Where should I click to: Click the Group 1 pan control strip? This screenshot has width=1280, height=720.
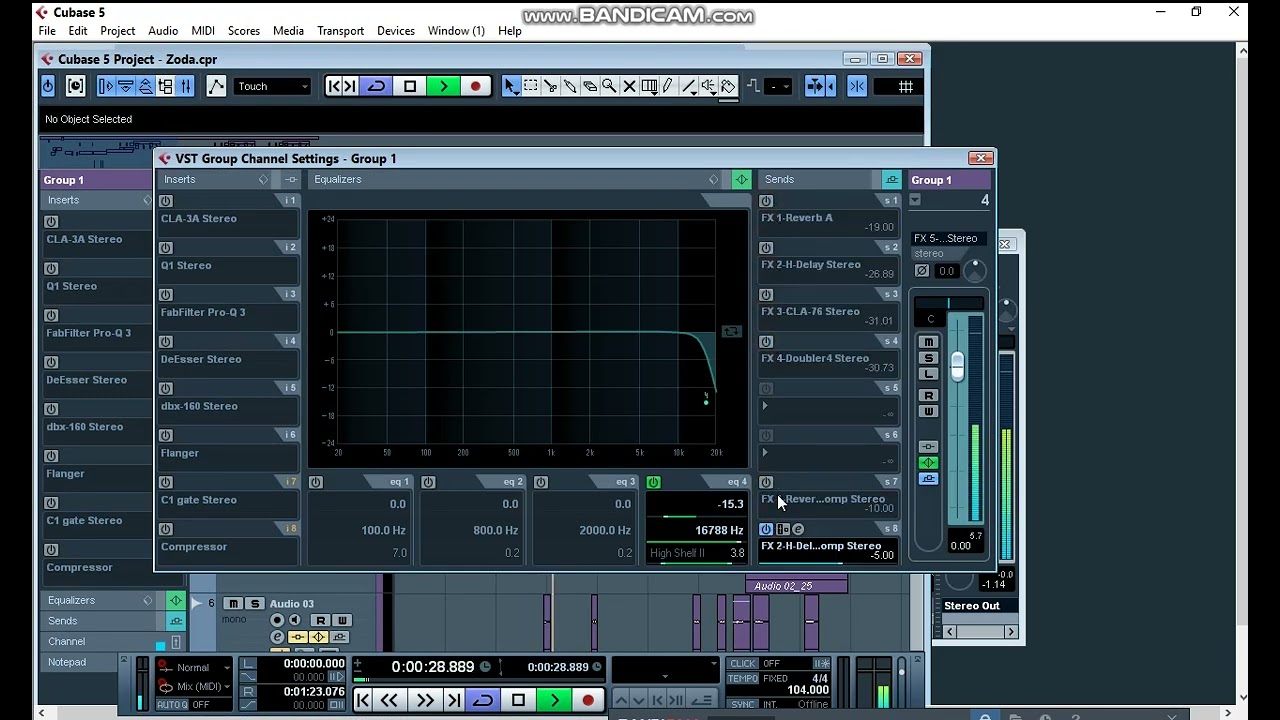(x=948, y=305)
